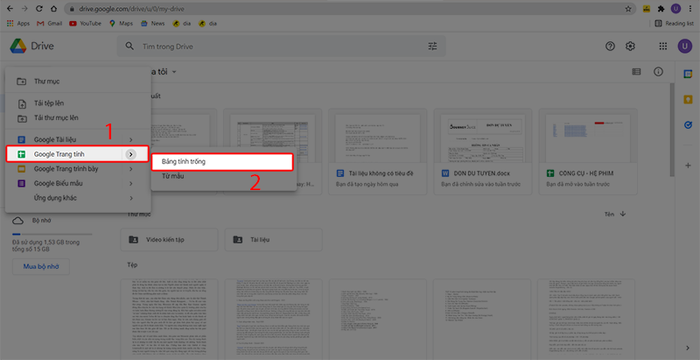Click the Help question mark icon
This screenshot has height=360, width=700.
pos(610,46)
